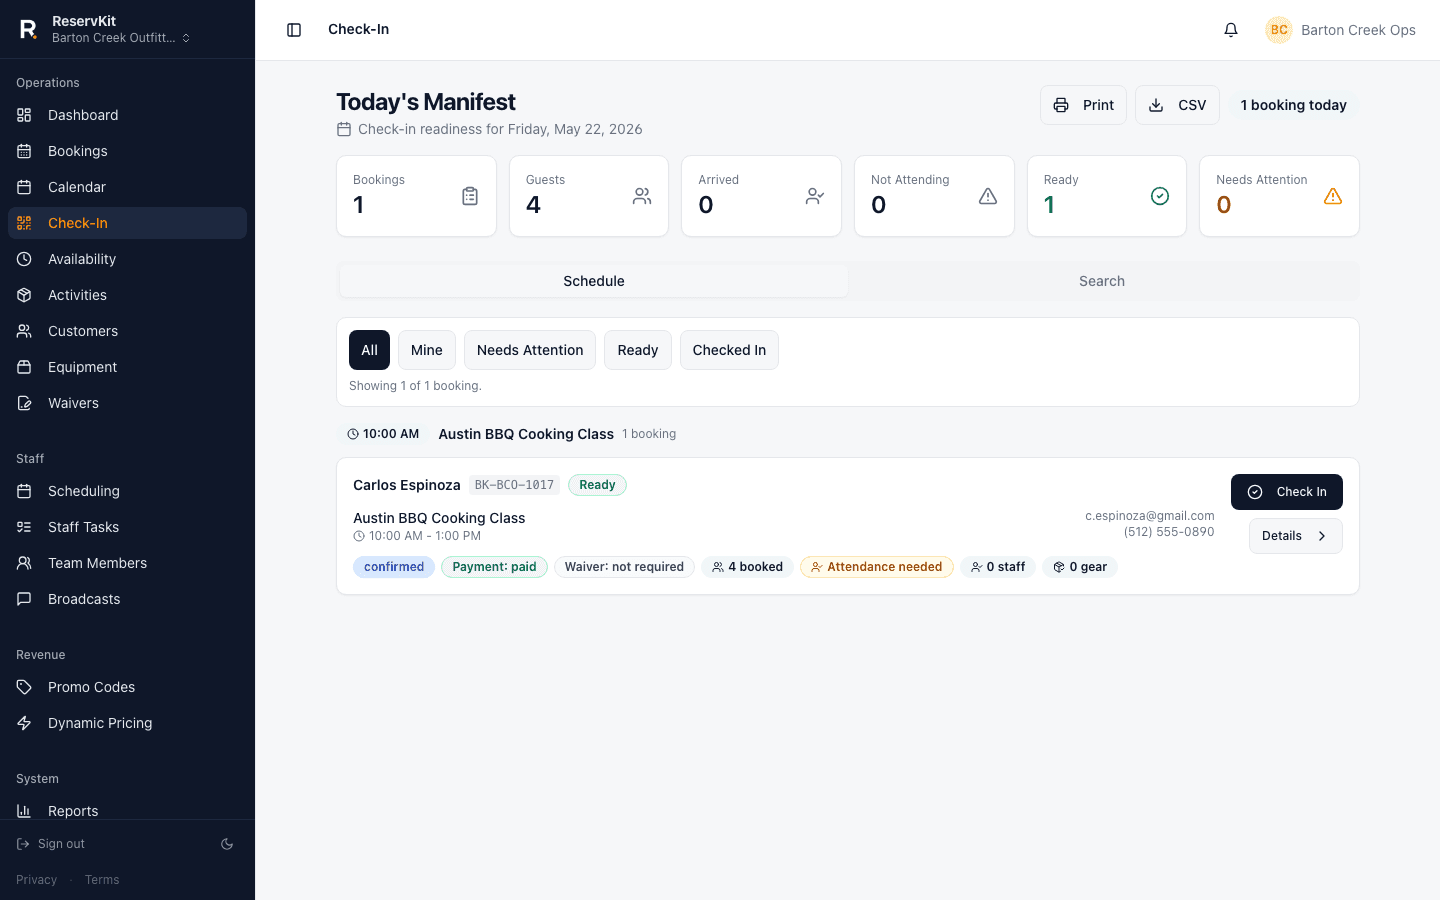The image size is (1440, 900).
Task: Click the Reports chart icon
Action: [24, 811]
